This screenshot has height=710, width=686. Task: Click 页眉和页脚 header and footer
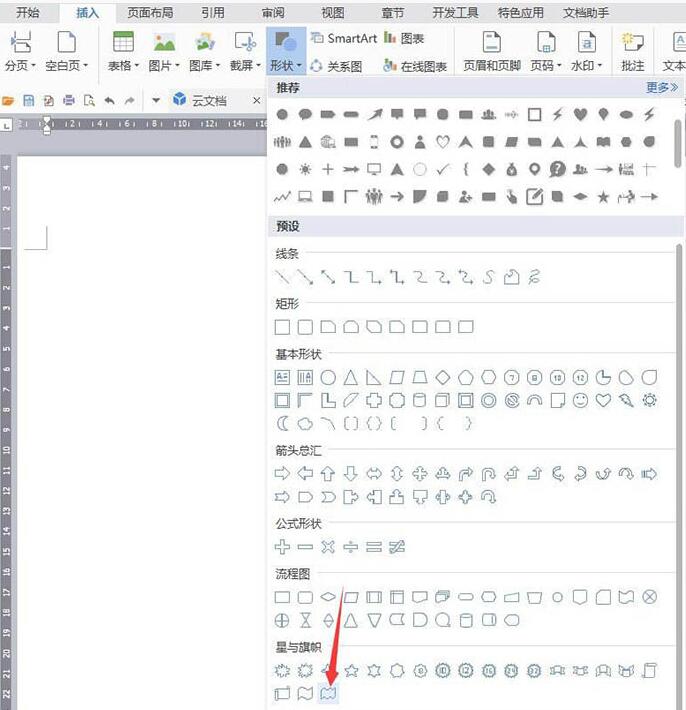(x=492, y=51)
